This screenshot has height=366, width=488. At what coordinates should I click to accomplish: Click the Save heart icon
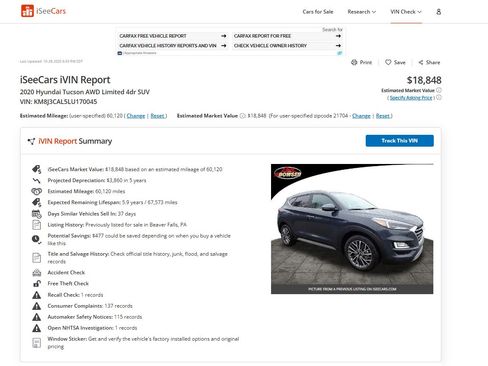coord(388,62)
